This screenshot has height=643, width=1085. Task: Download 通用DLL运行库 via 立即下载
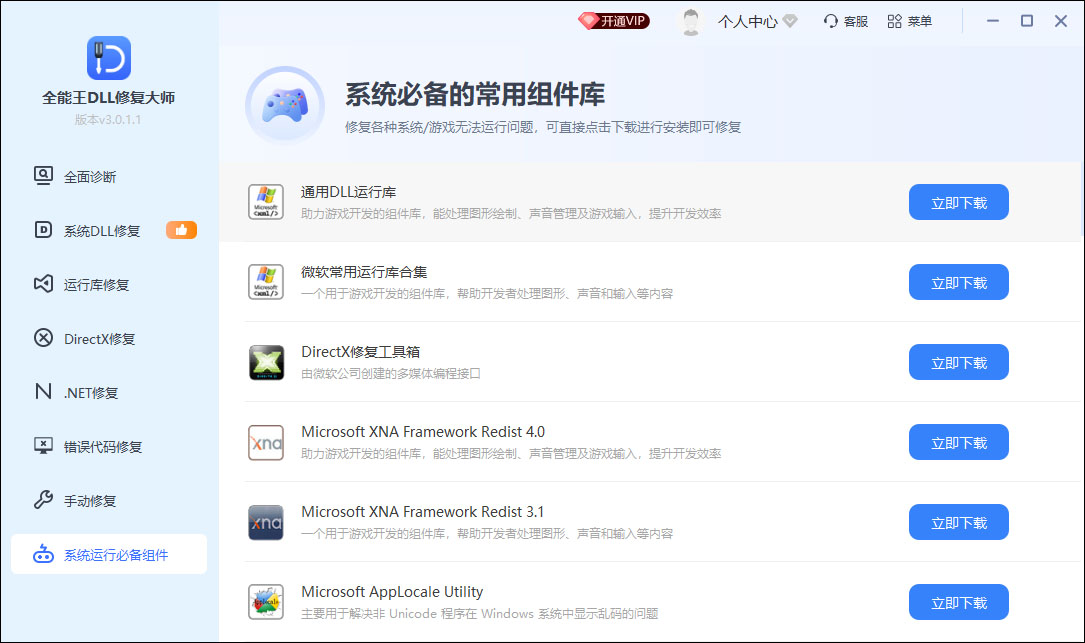pos(958,202)
